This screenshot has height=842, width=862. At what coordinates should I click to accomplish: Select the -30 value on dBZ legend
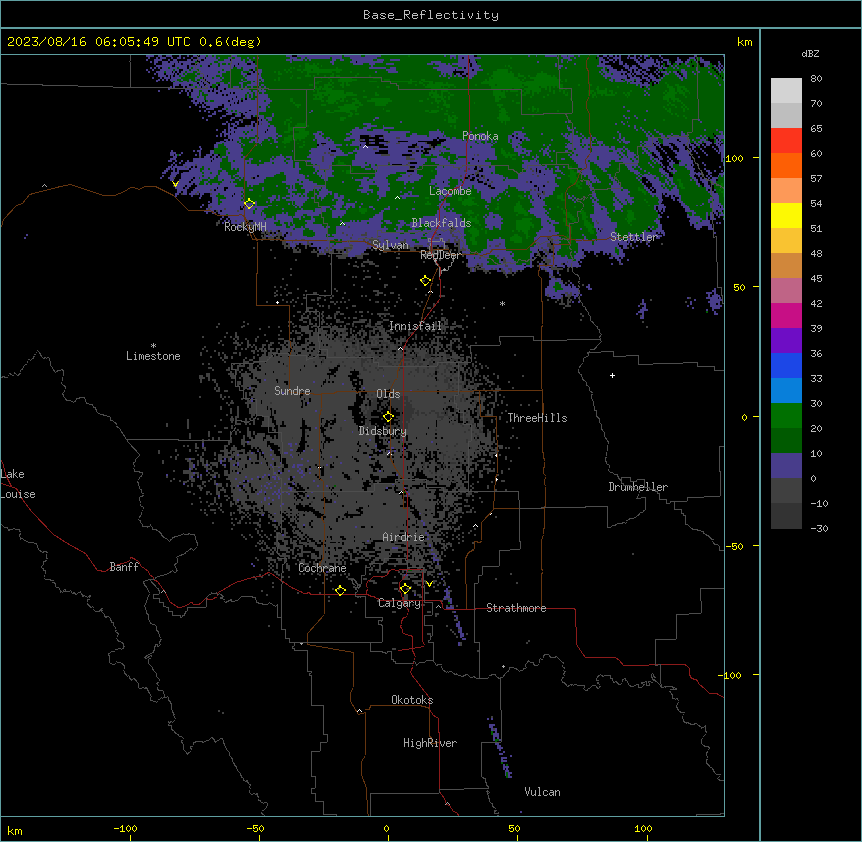coord(819,528)
